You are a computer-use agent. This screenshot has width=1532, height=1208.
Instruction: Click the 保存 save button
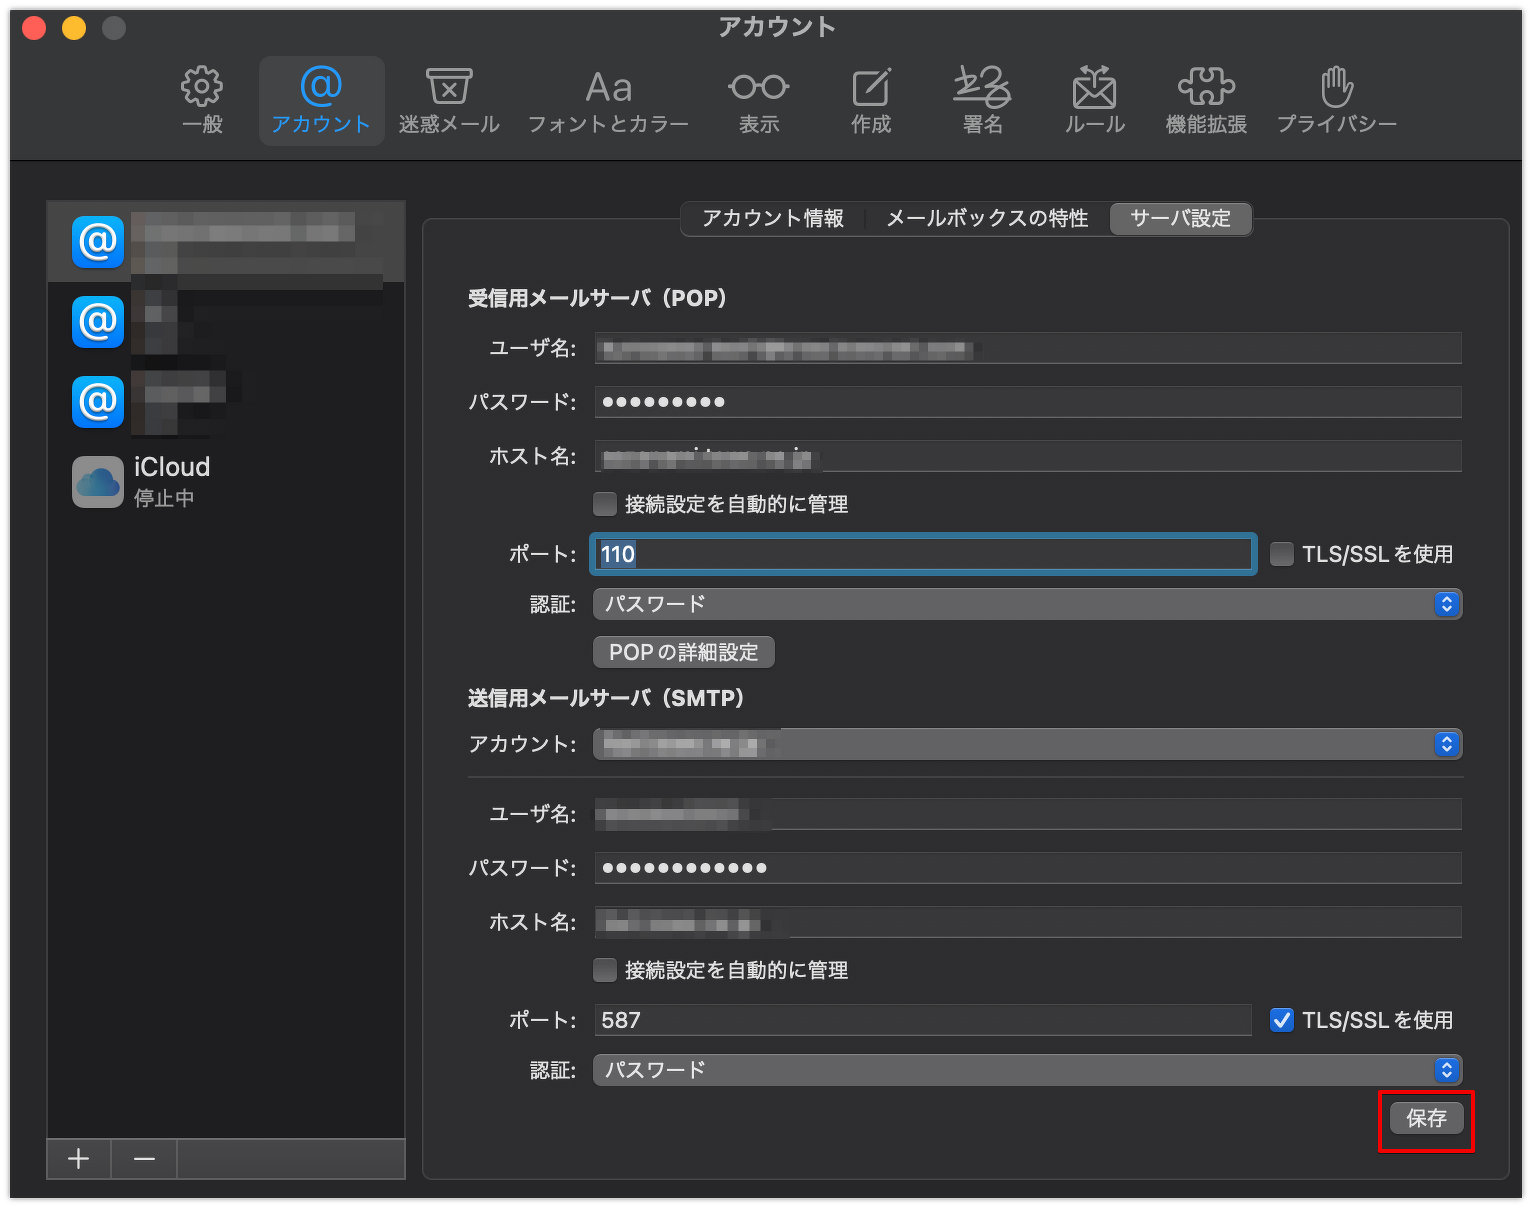(x=1426, y=1118)
